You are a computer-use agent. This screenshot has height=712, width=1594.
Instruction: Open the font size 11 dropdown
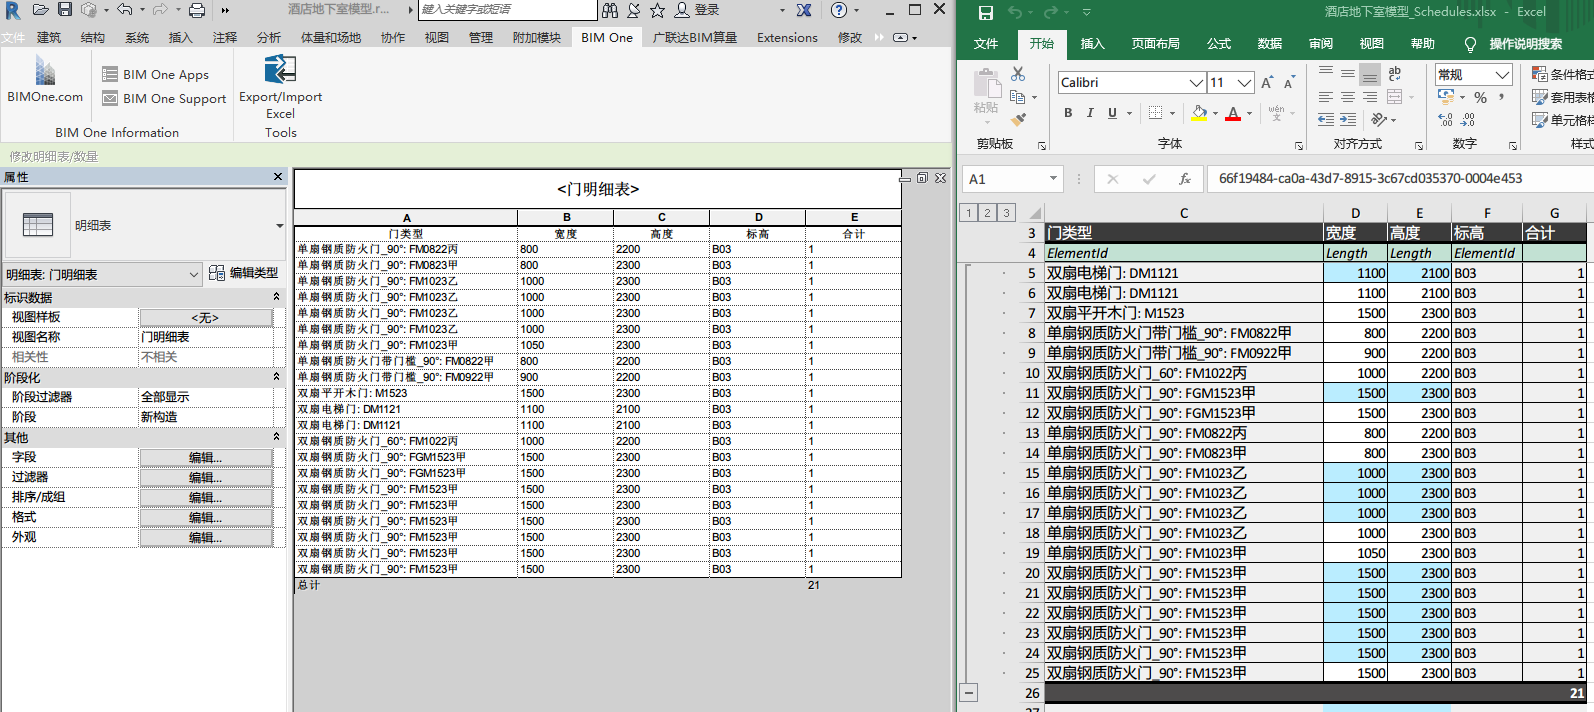click(1244, 82)
